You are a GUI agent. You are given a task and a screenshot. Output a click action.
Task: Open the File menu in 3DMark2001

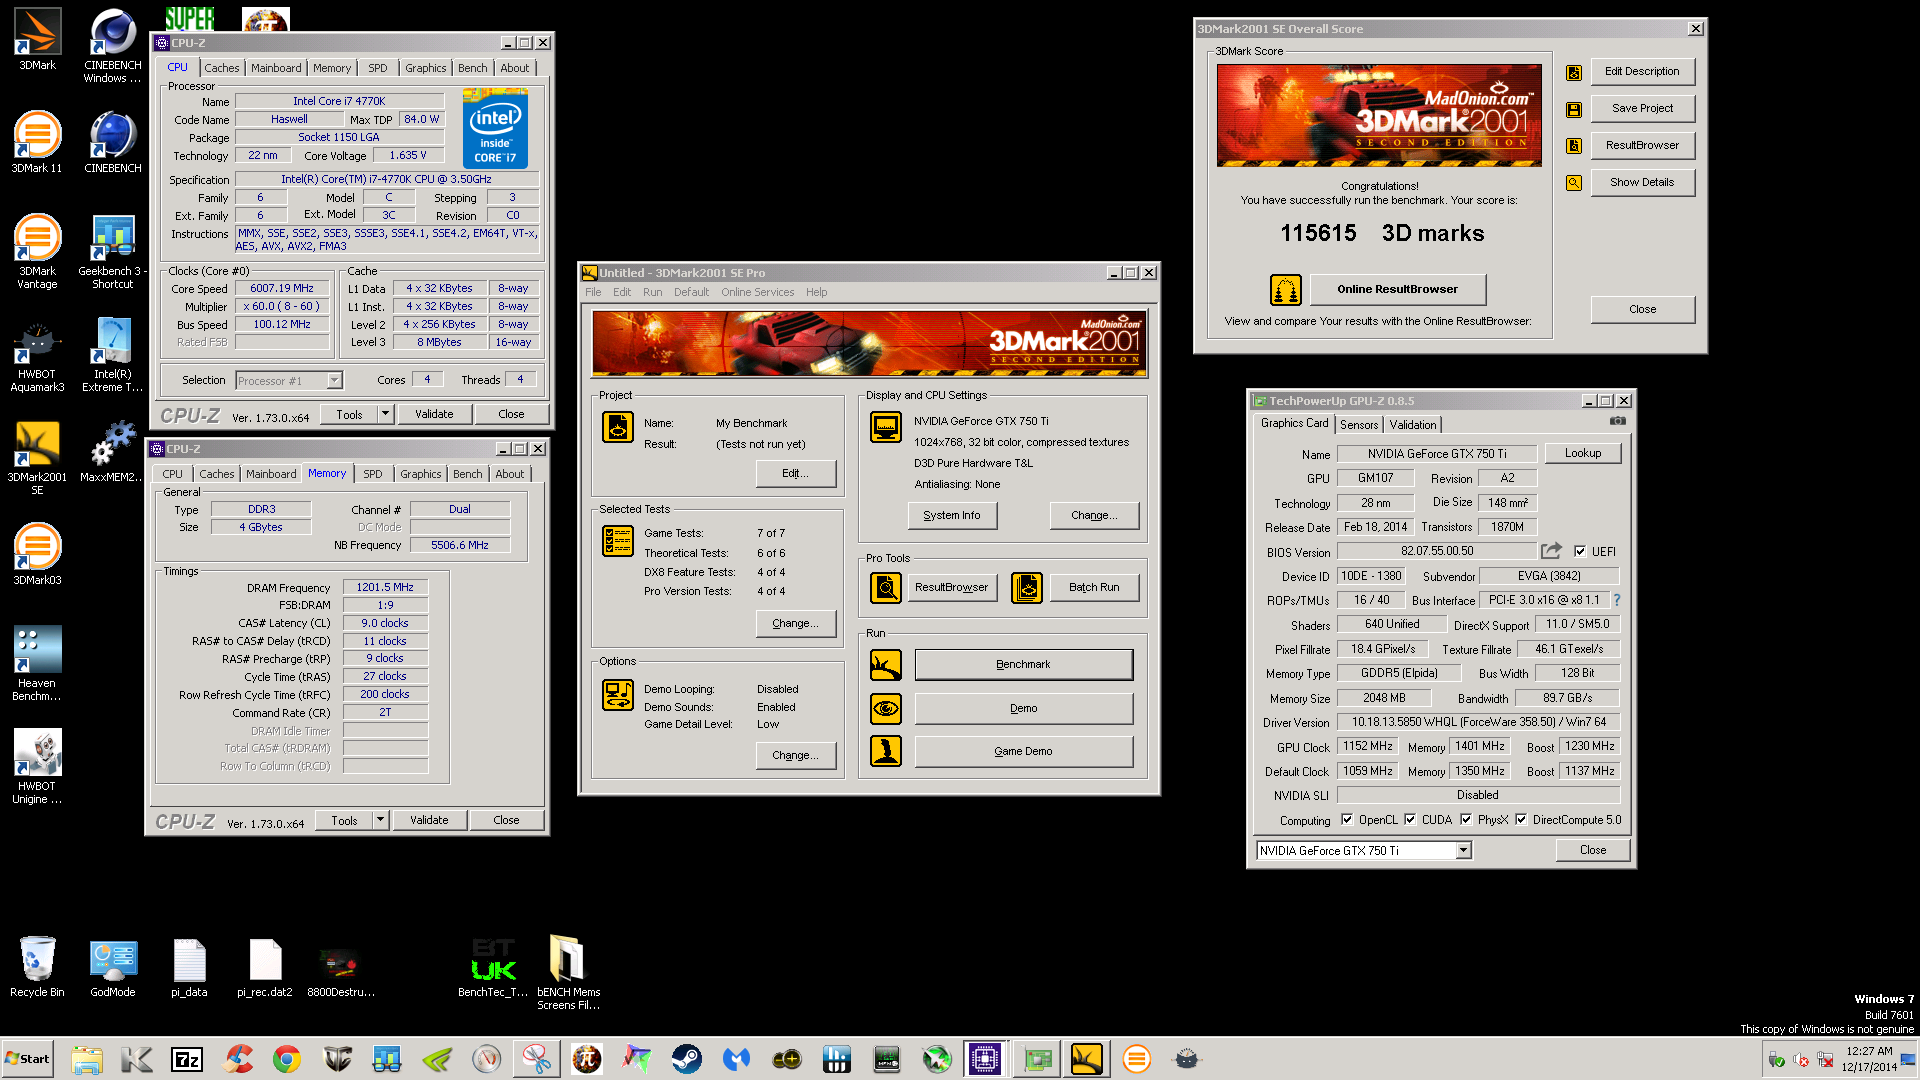[593, 293]
